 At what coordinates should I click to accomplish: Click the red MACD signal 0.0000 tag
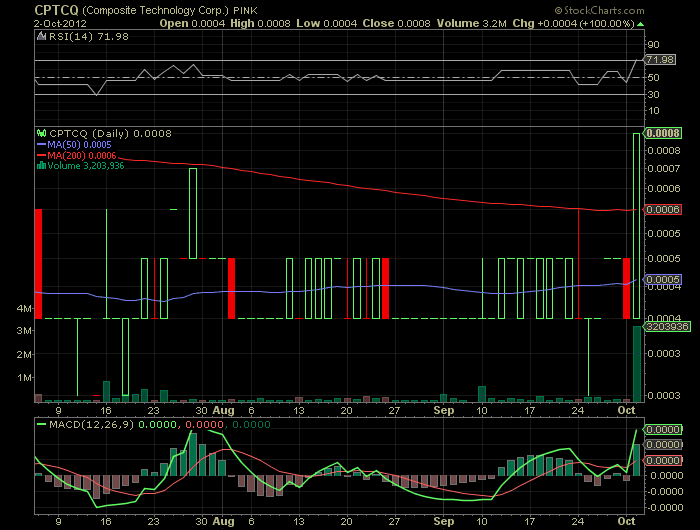[x=663, y=460]
